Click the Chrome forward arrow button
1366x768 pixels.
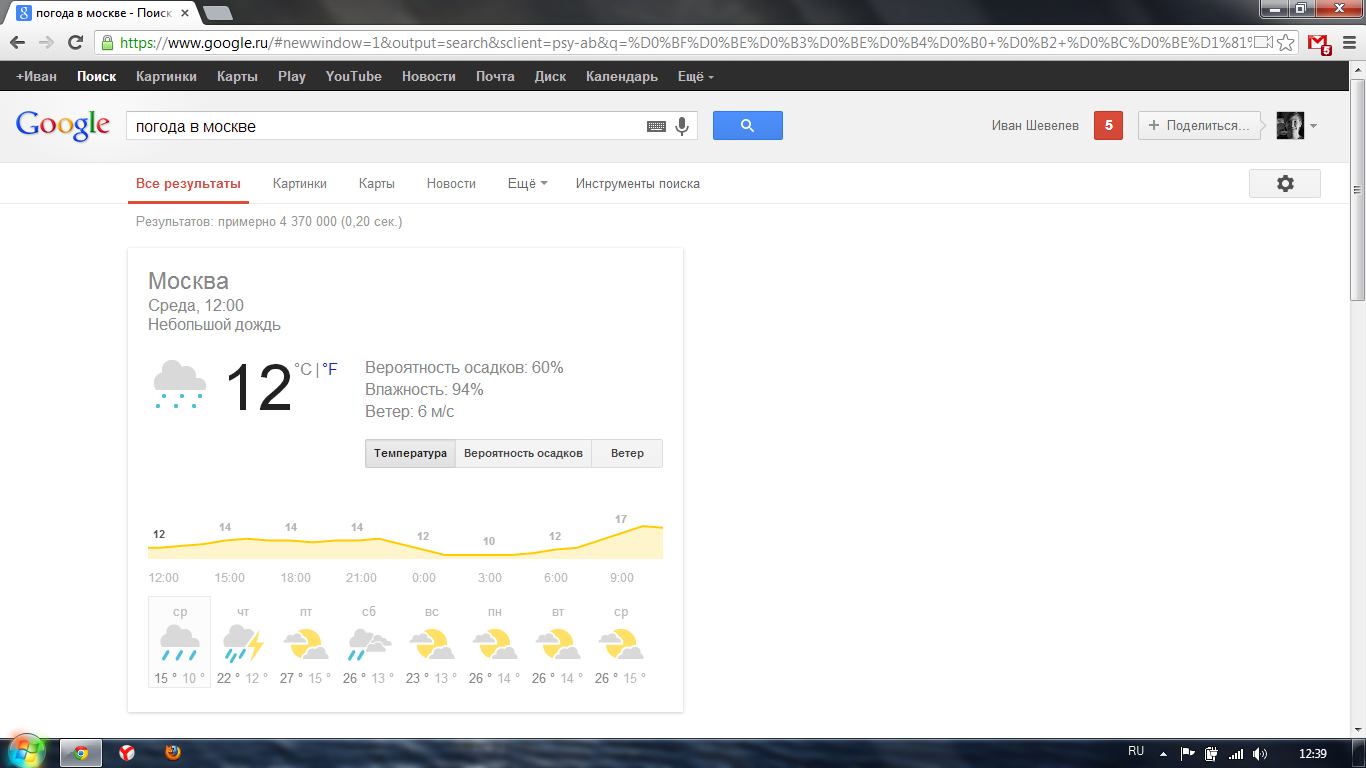coord(46,43)
